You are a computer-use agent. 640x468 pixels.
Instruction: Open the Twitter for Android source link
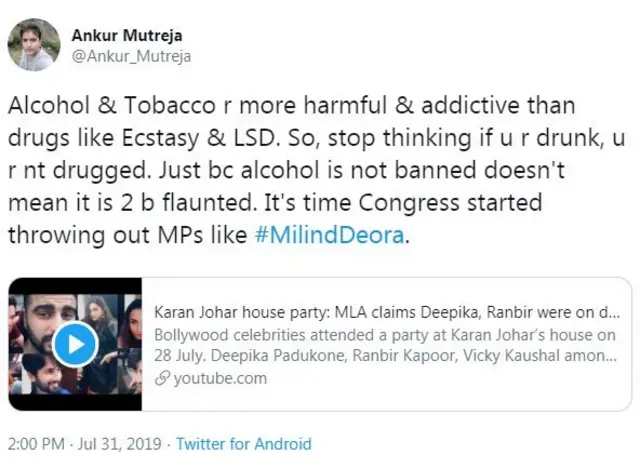point(245,443)
